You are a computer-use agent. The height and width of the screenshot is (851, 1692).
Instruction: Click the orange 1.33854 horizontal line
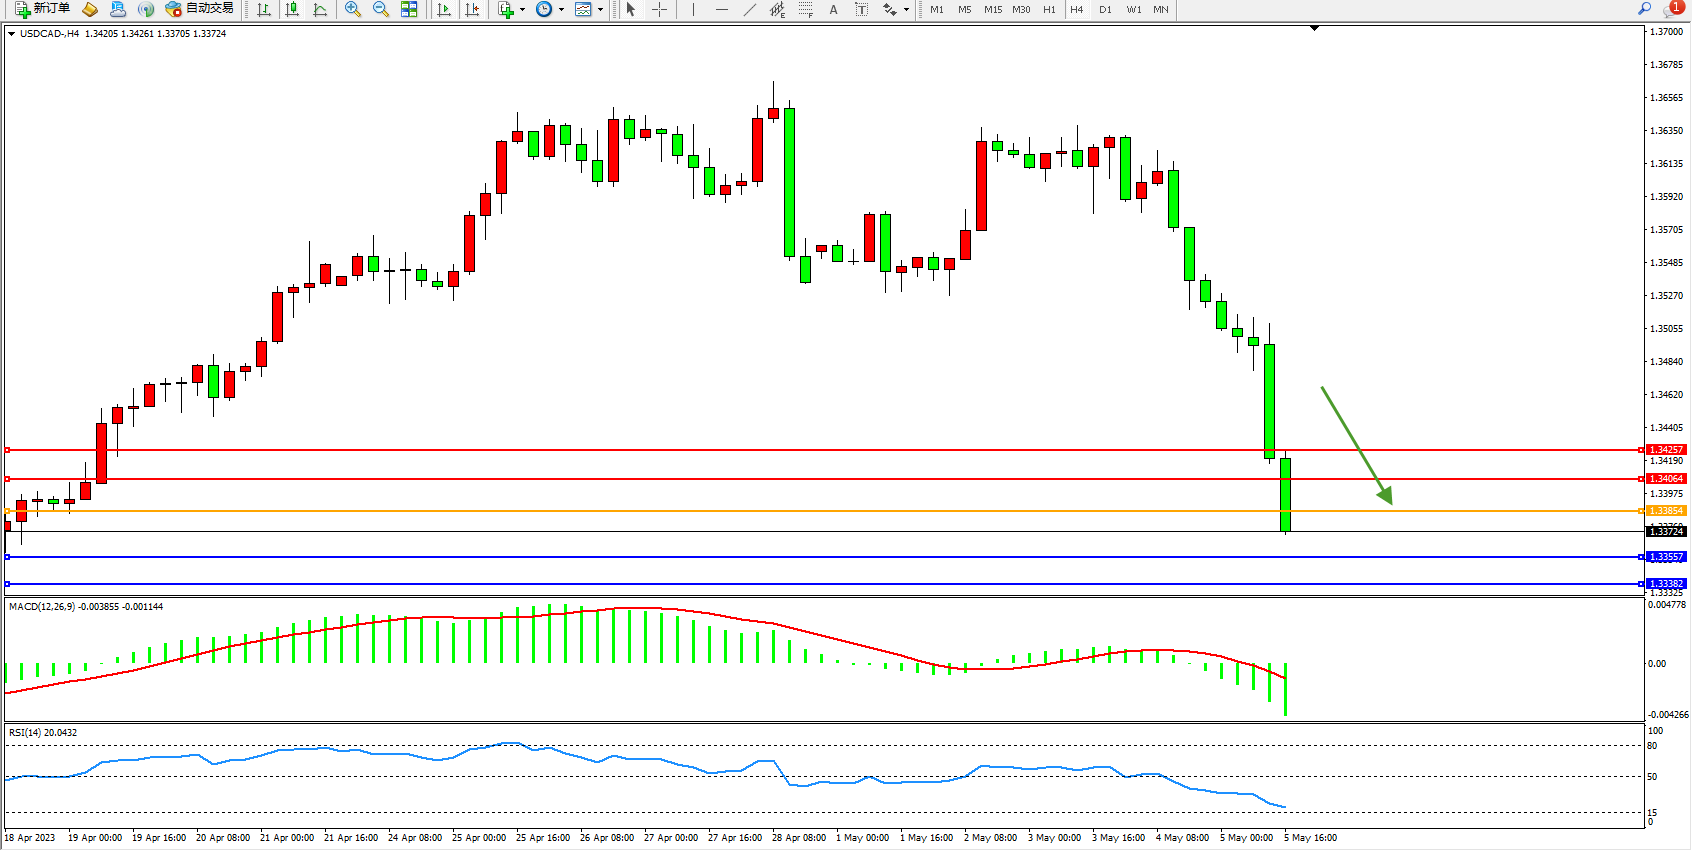click(800, 511)
